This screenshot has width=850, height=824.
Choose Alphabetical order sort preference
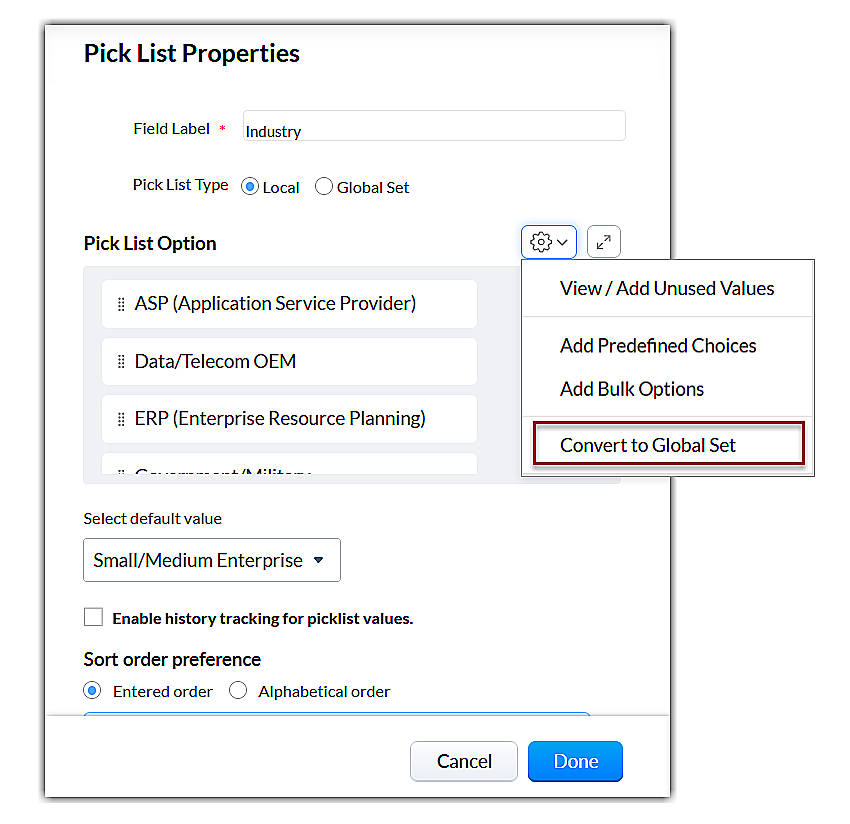click(x=238, y=690)
